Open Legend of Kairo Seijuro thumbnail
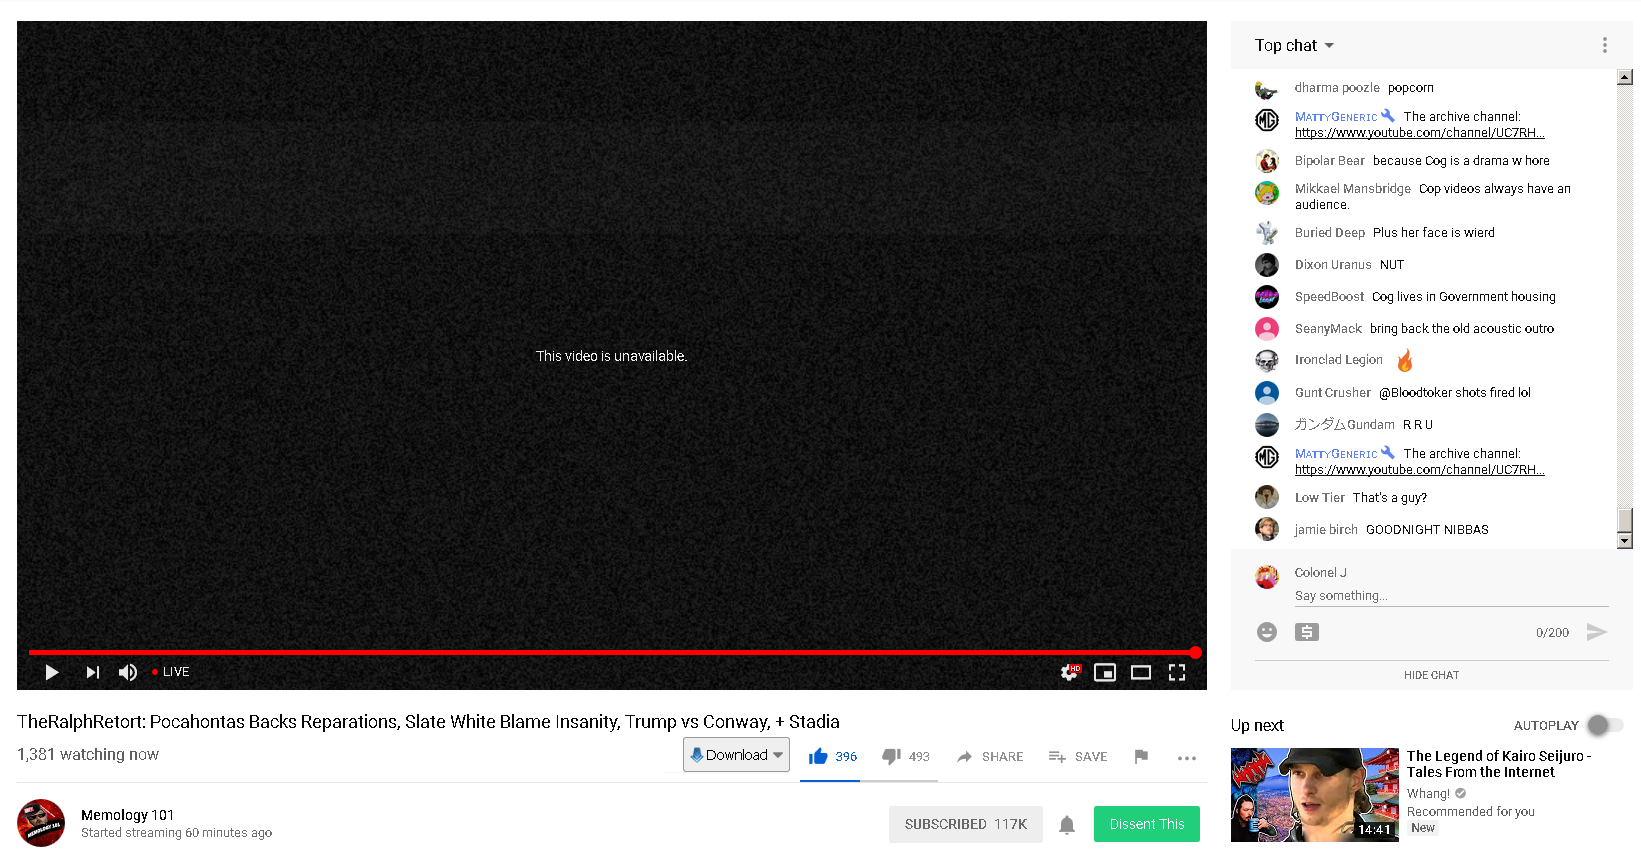 pyautogui.click(x=1315, y=795)
